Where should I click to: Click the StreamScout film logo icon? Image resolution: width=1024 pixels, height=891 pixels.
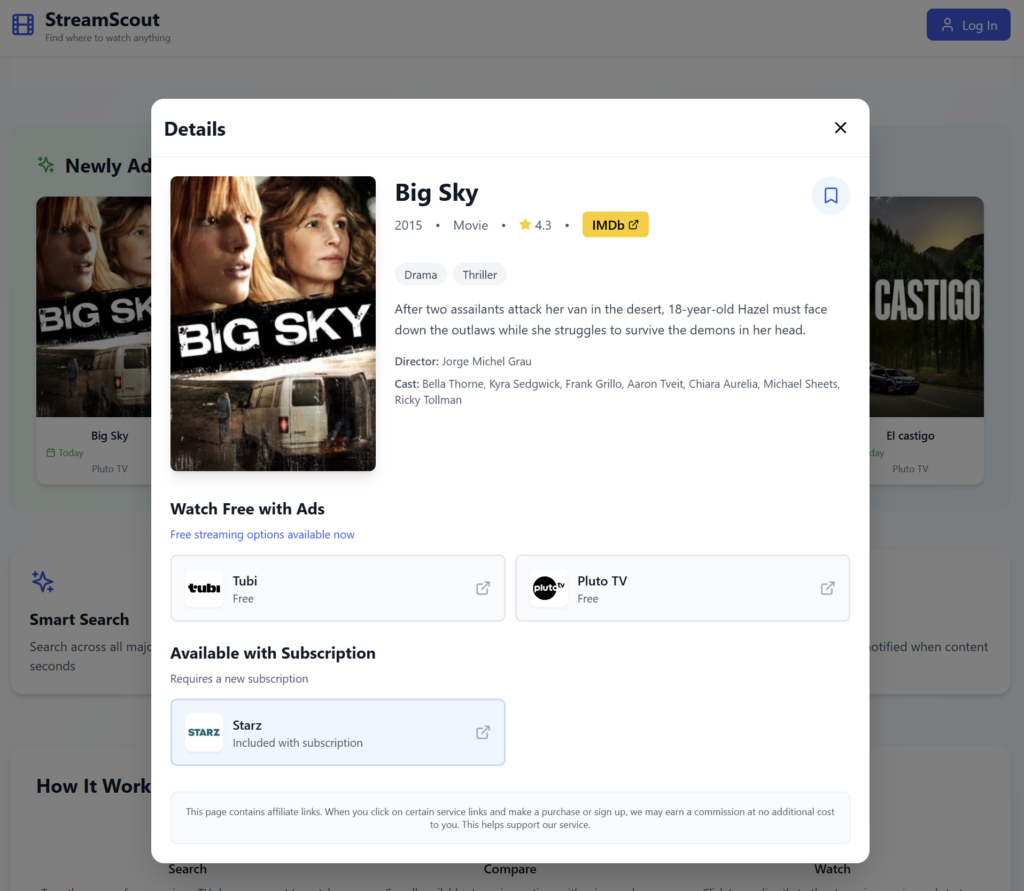click(x=23, y=24)
